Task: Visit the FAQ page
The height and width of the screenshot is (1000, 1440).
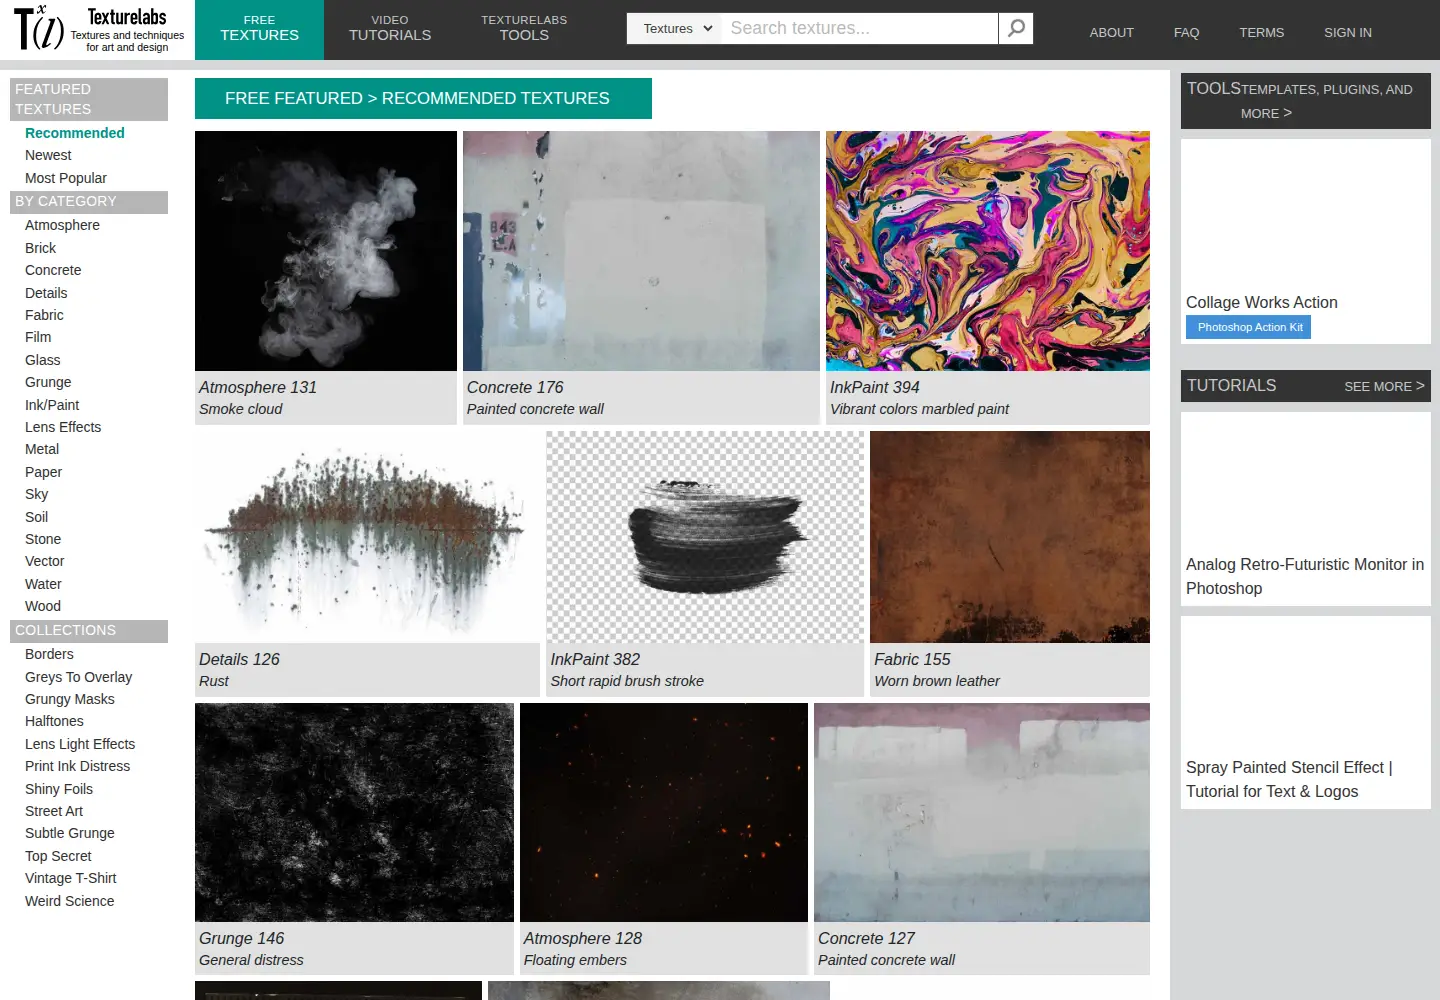Action: pos(1186,32)
